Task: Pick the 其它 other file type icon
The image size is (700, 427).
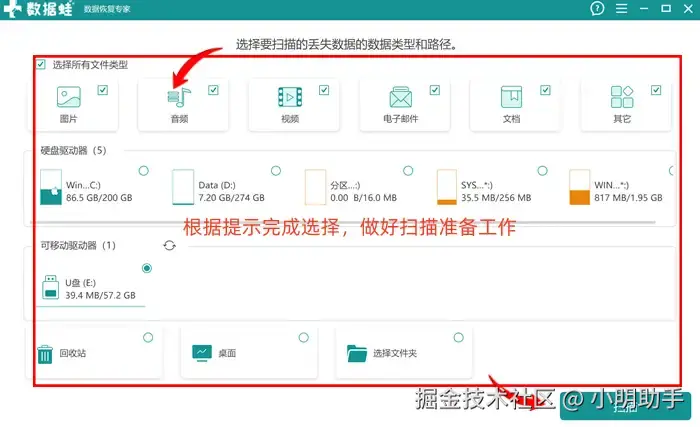Action: pos(622,97)
